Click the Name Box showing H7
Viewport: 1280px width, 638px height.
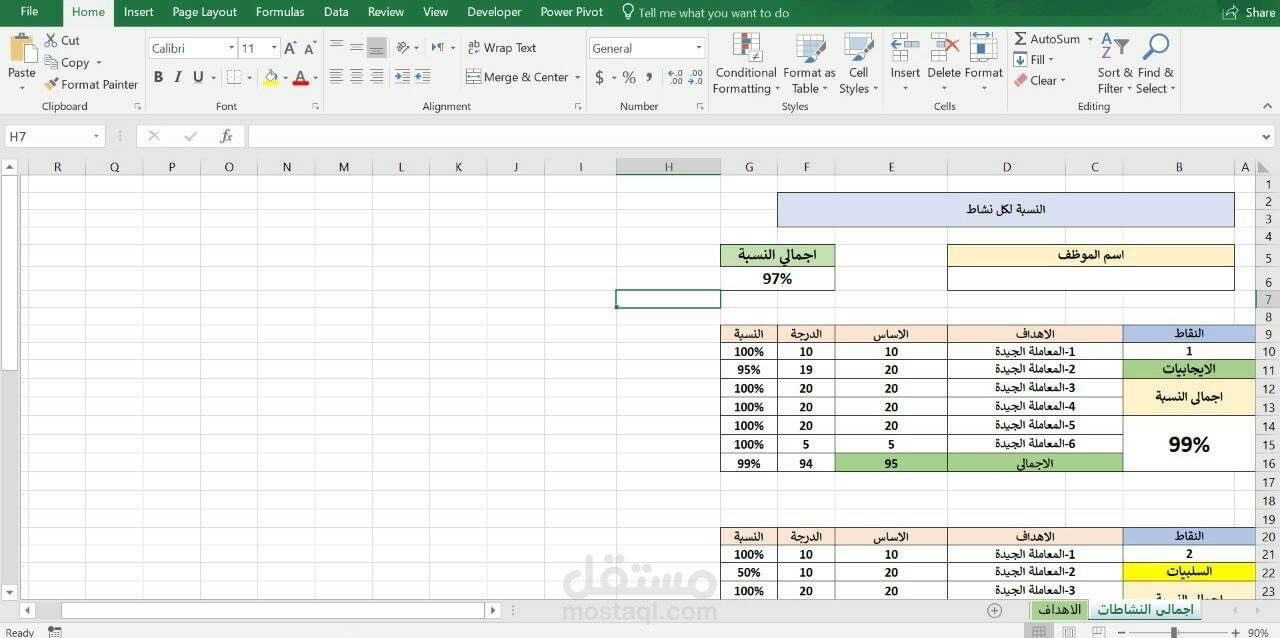pyautogui.click(x=55, y=136)
